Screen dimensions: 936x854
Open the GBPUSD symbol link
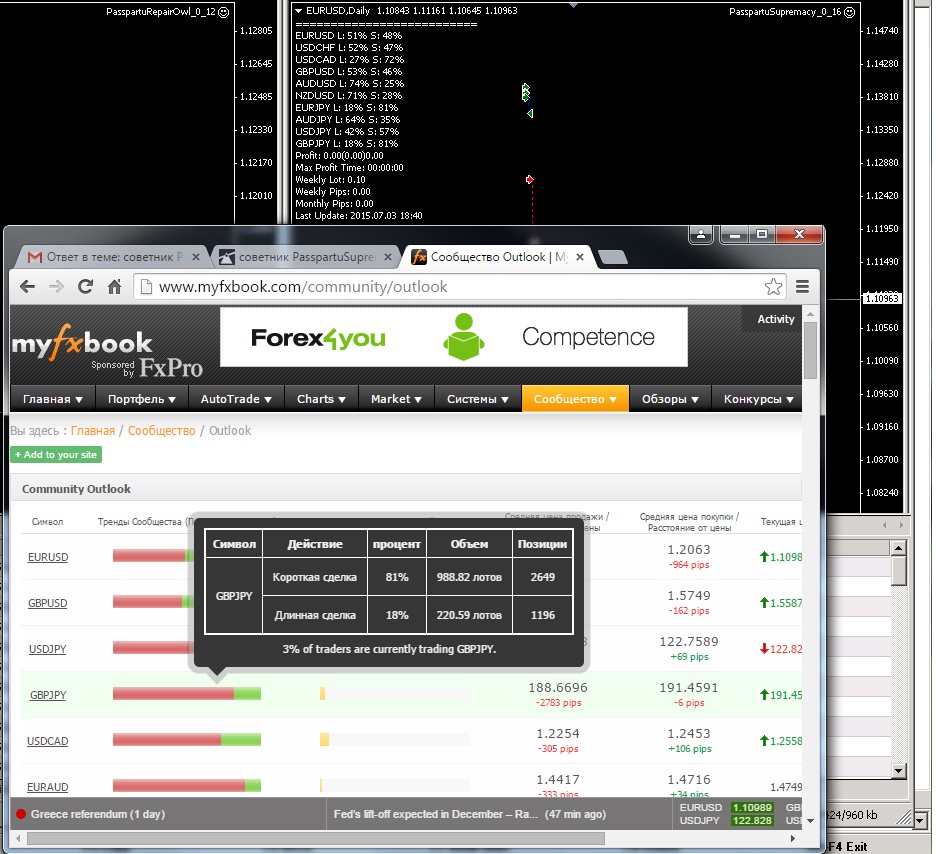(x=48, y=603)
